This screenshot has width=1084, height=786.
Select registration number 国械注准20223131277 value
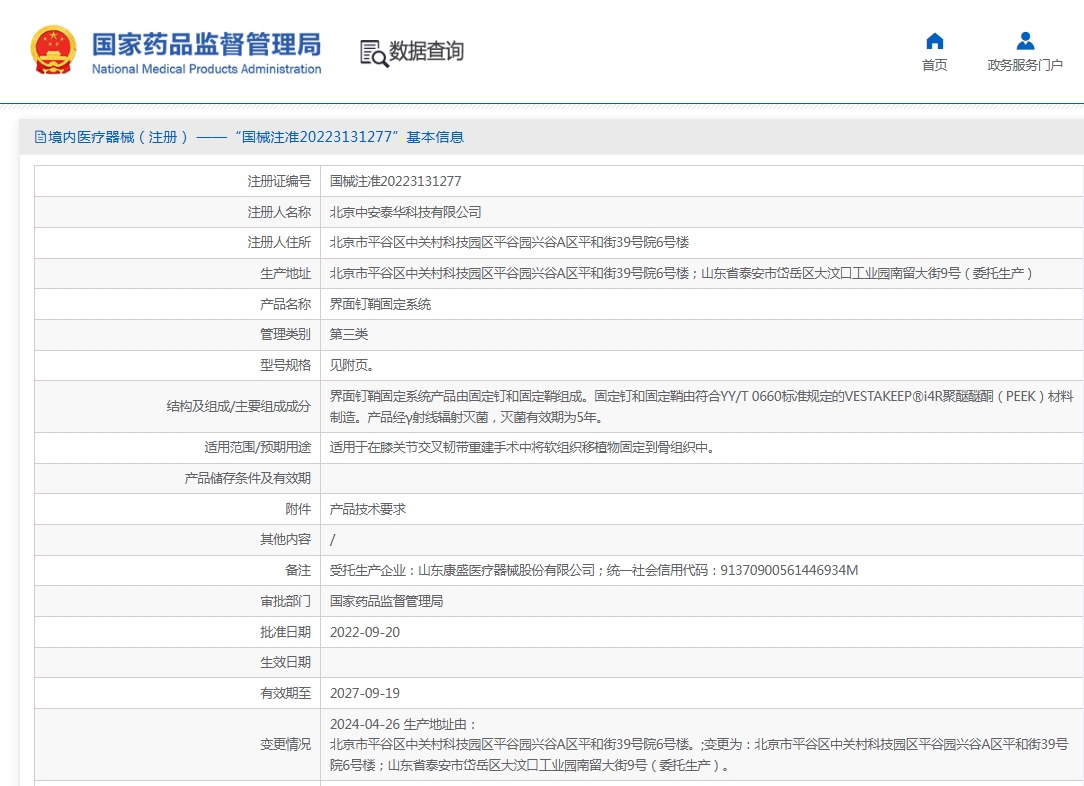coord(395,181)
